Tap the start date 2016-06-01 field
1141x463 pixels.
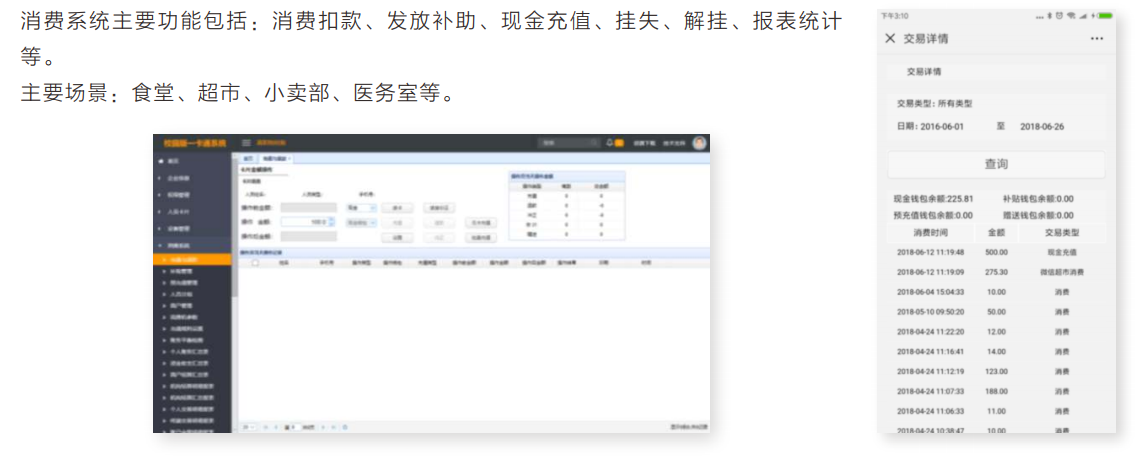(x=940, y=127)
